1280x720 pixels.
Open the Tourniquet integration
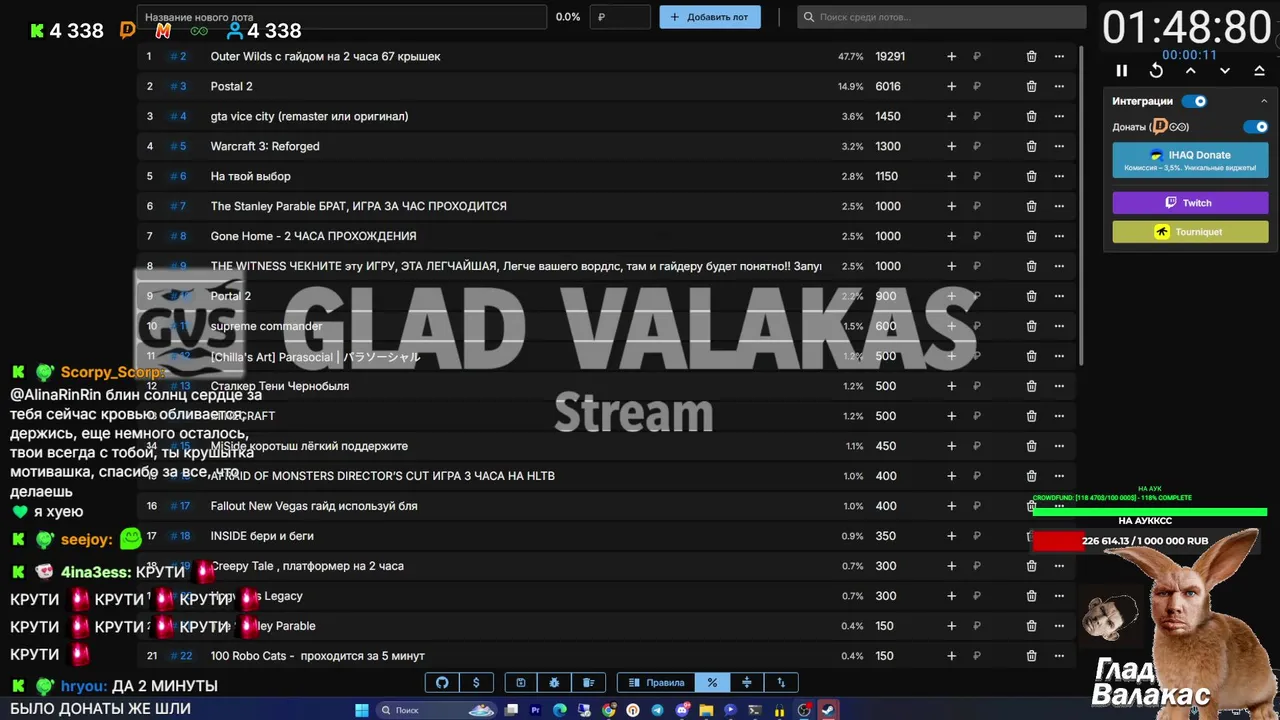(1190, 232)
